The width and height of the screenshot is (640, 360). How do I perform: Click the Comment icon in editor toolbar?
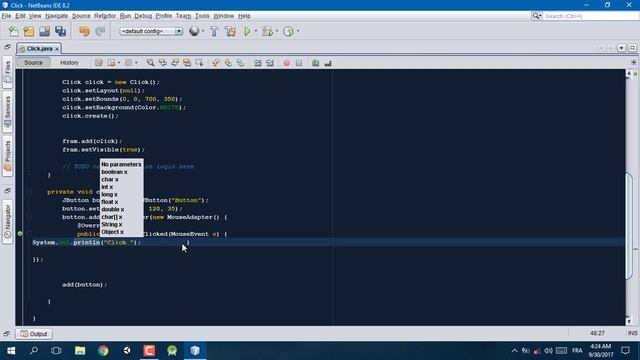pyautogui.click(x=316, y=63)
